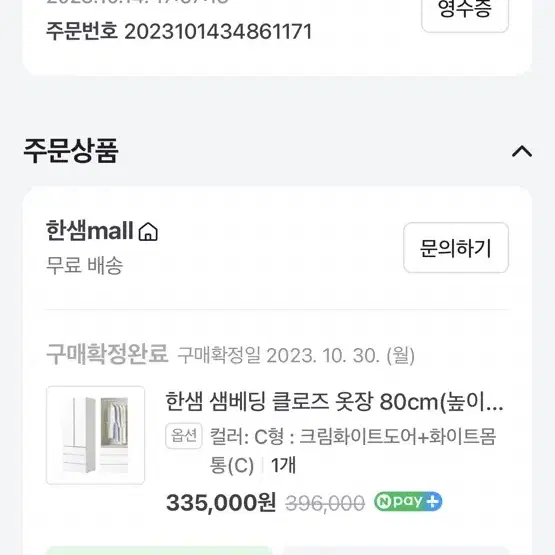Click the crossed-out 396,000 original price
This screenshot has height=555, width=555.
point(325,503)
